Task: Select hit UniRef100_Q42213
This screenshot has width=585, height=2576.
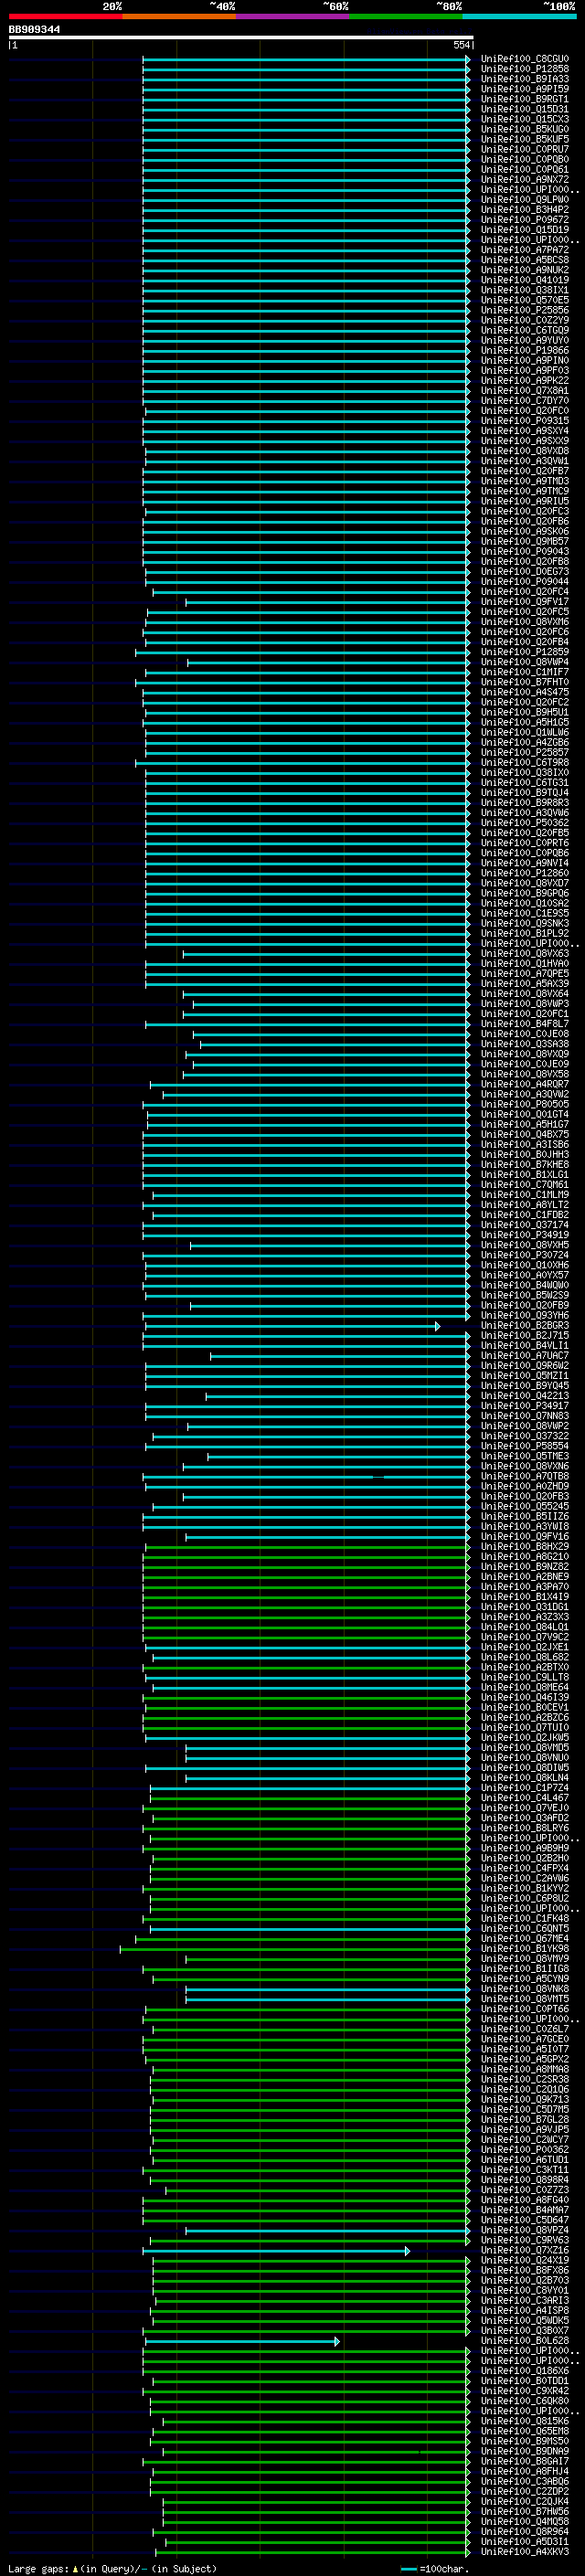Action: (524, 1396)
